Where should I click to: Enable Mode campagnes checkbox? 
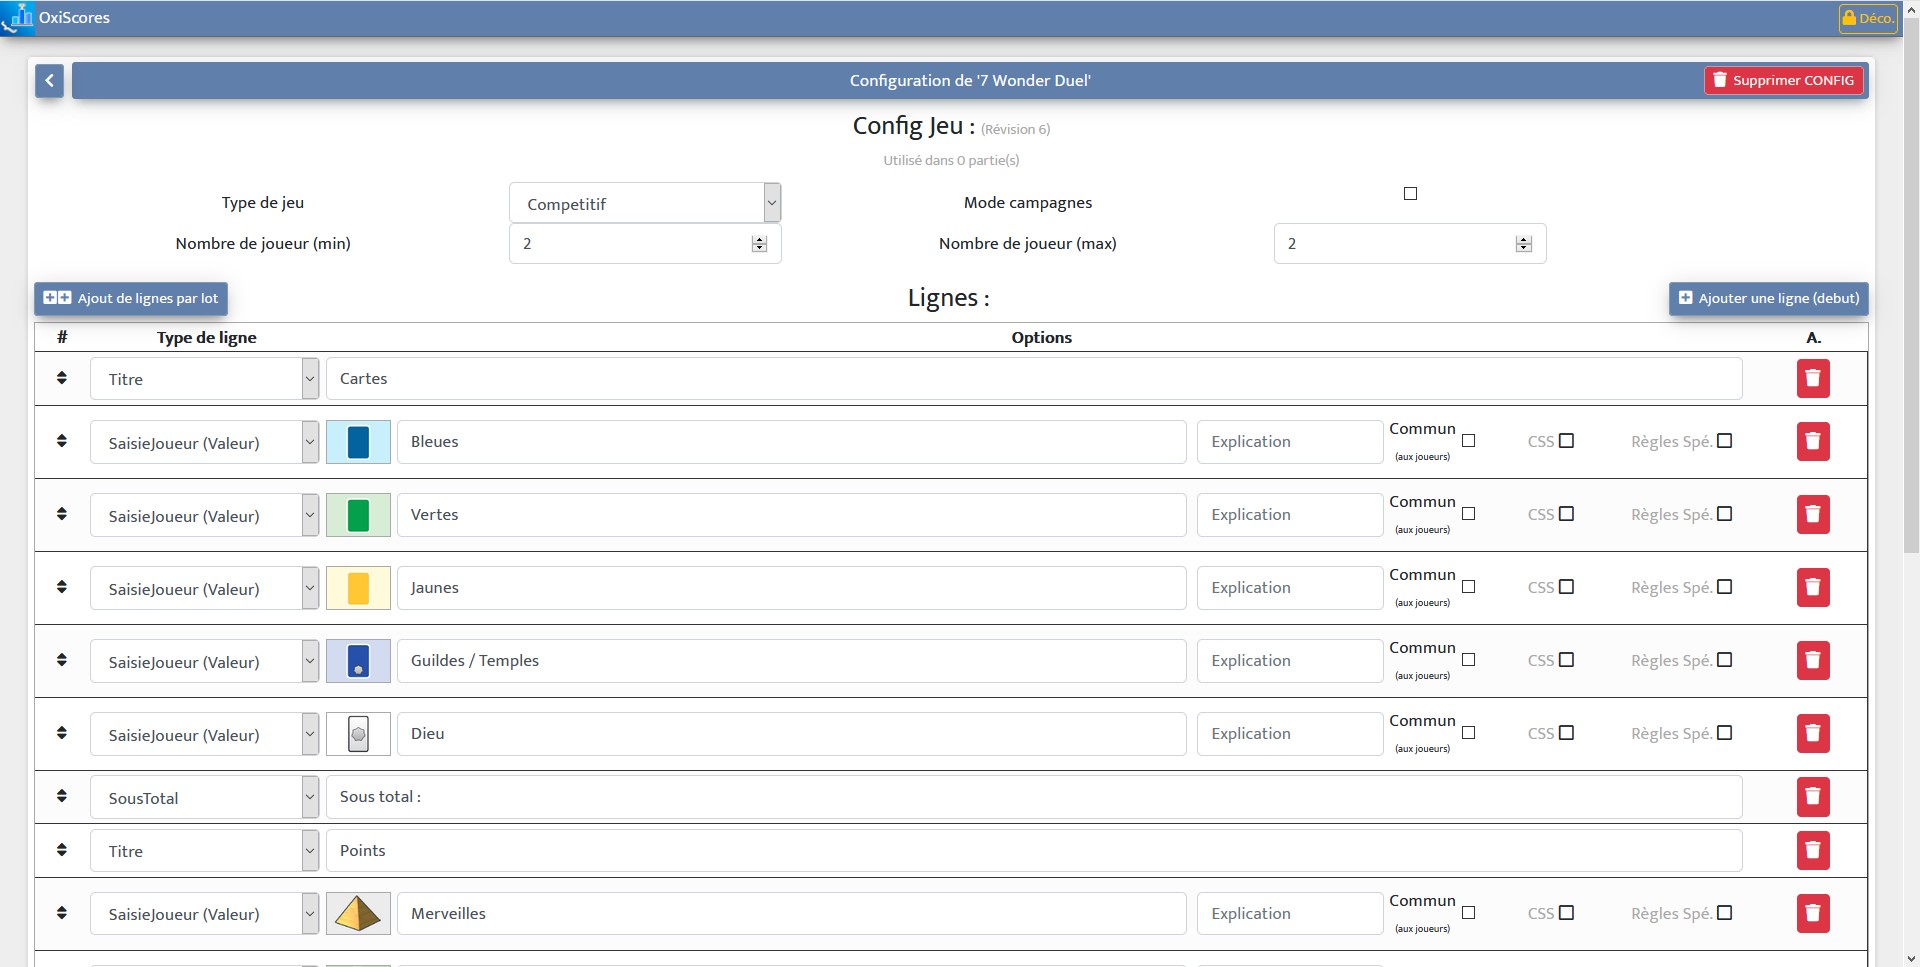coord(1410,193)
